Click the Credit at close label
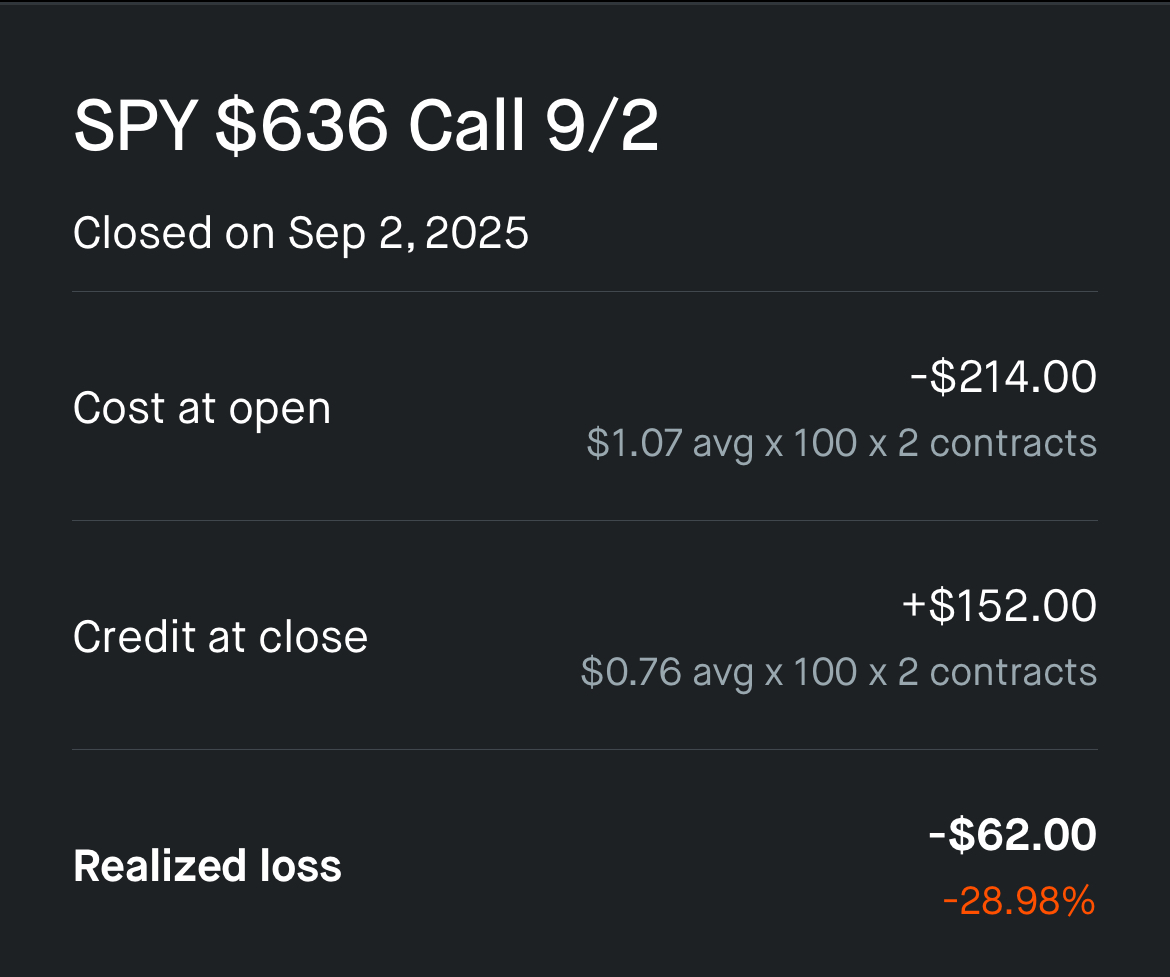Viewport: 1170px width, 977px height. tap(221, 637)
